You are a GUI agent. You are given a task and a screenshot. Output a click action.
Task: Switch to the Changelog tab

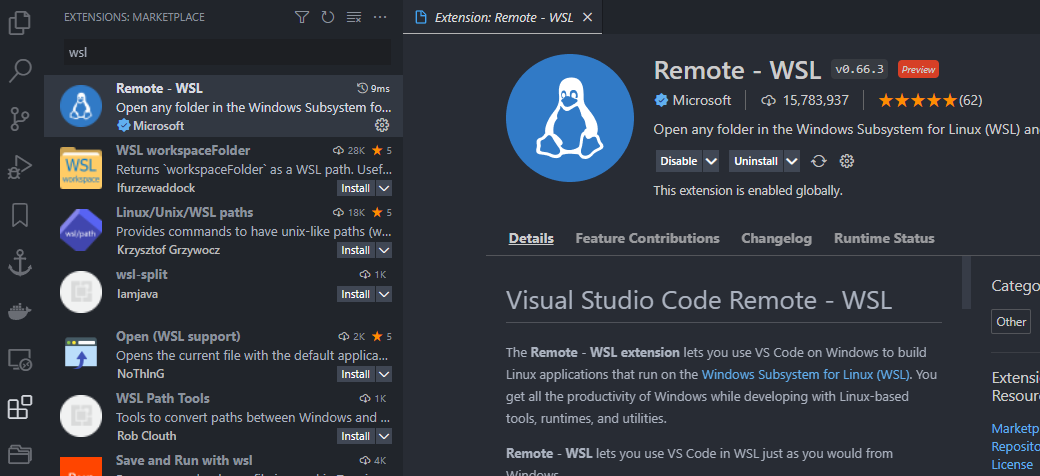pyautogui.click(x=777, y=239)
